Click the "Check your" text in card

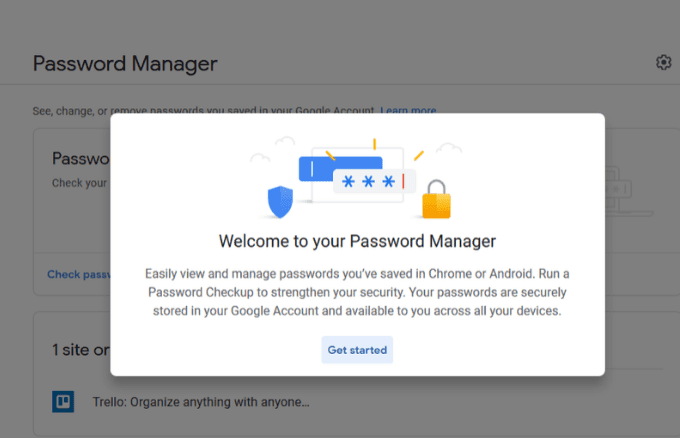point(78,183)
